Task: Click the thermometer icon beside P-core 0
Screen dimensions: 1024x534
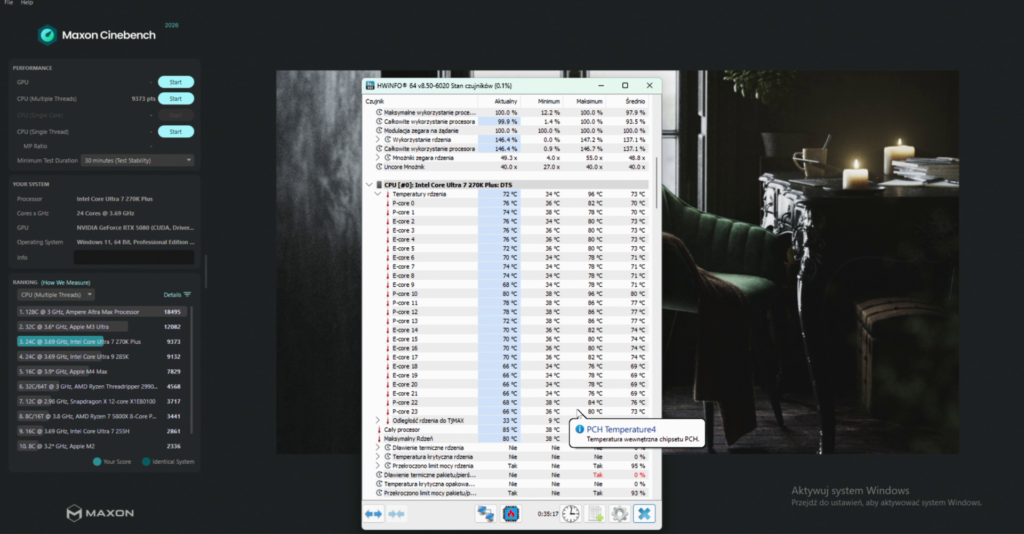Action: (x=387, y=204)
